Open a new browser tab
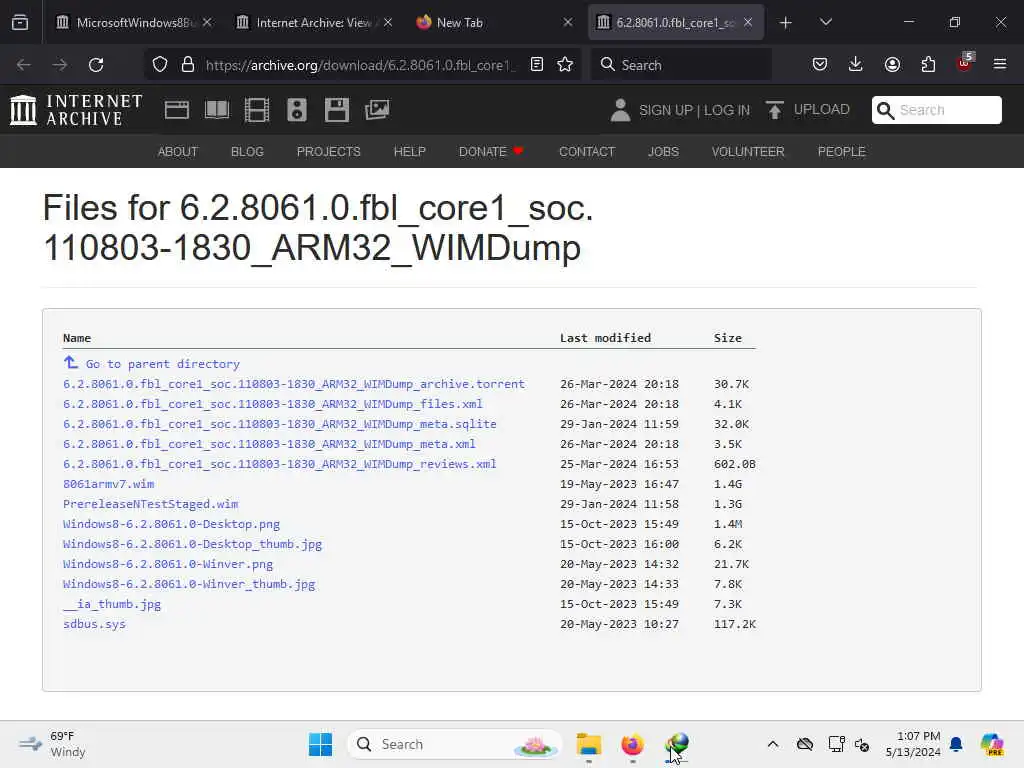 [786, 23]
